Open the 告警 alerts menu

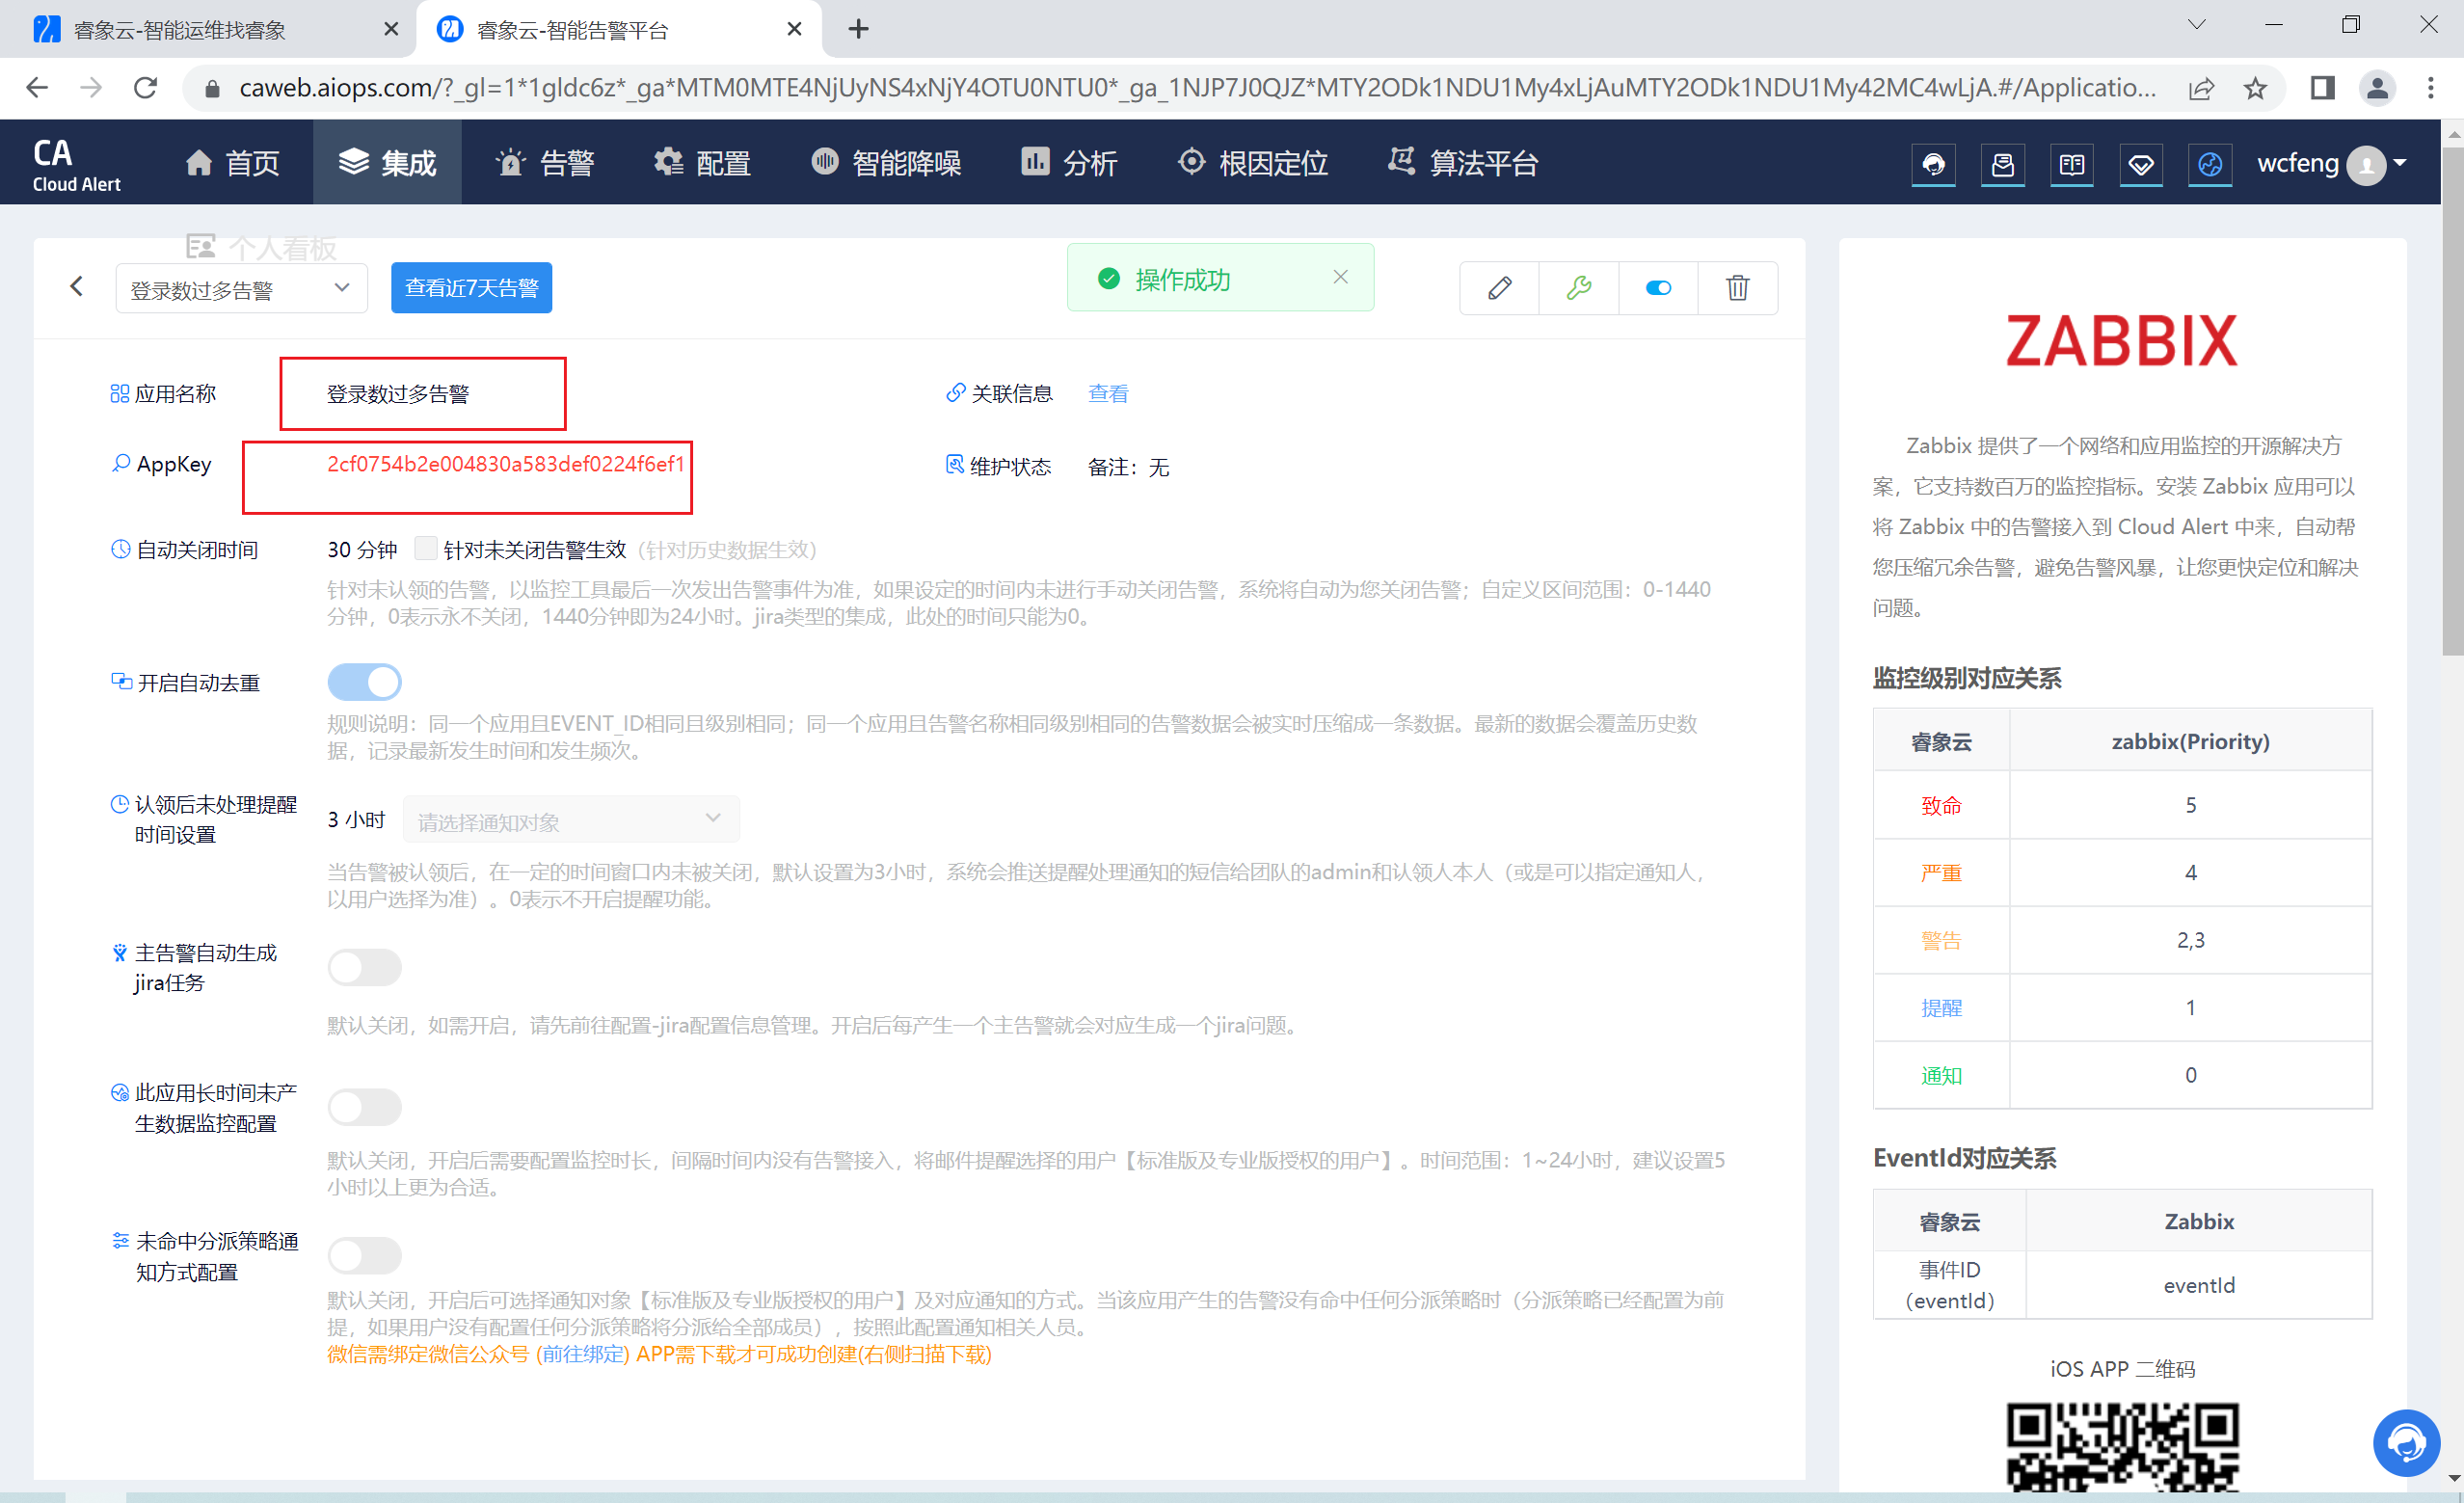point(546,163)
